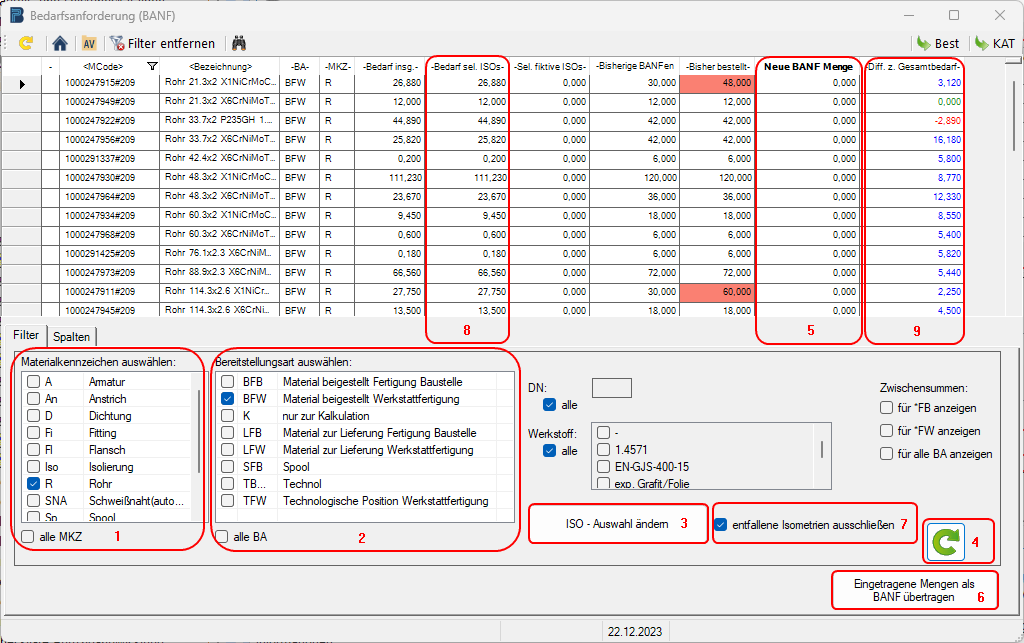Click the AV toolbar icon
The width and height of the screenshot is (1024, 643).
(89, 44)
